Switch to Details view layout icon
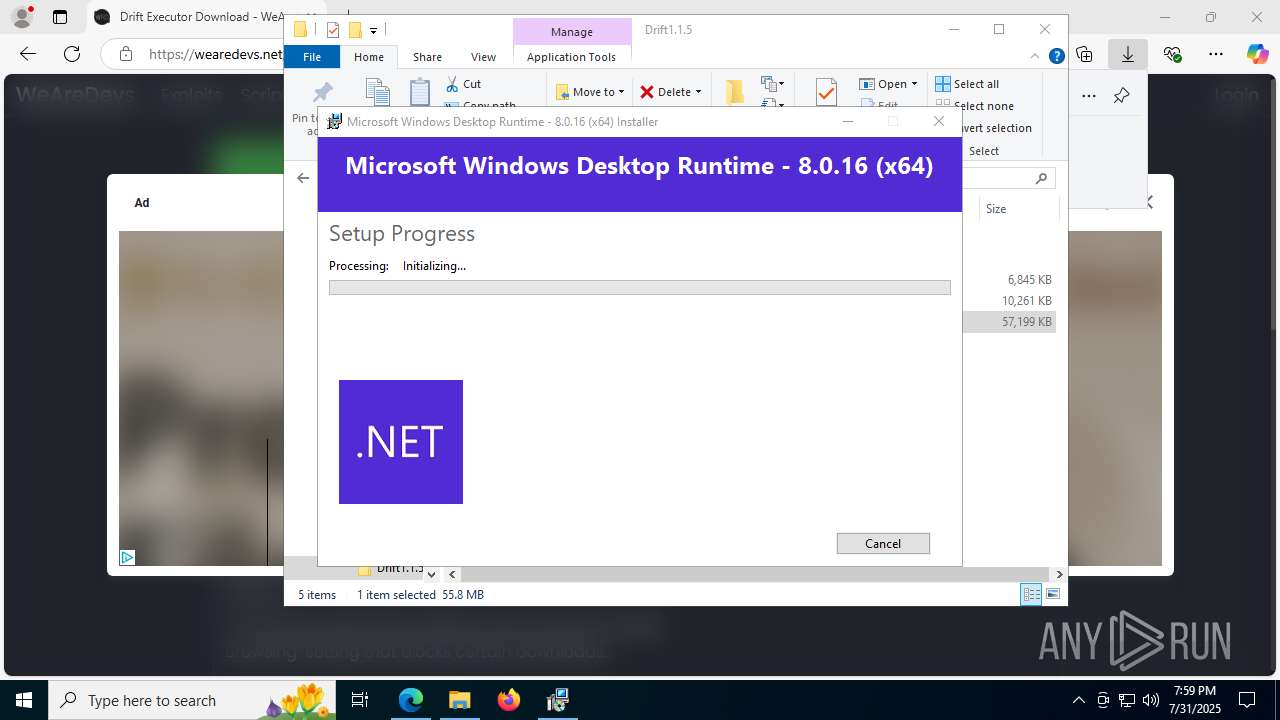 pos(1031,594)
